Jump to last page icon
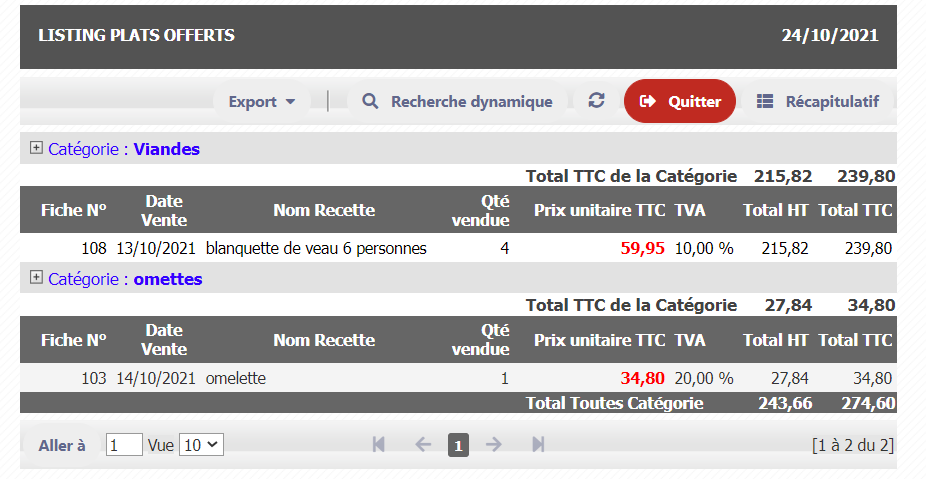Screen dimensions: 926x479 [x=538, y=445]
